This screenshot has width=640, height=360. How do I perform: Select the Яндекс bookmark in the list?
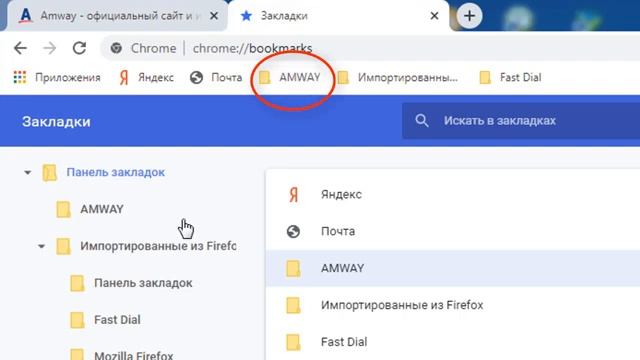[453, 195]
